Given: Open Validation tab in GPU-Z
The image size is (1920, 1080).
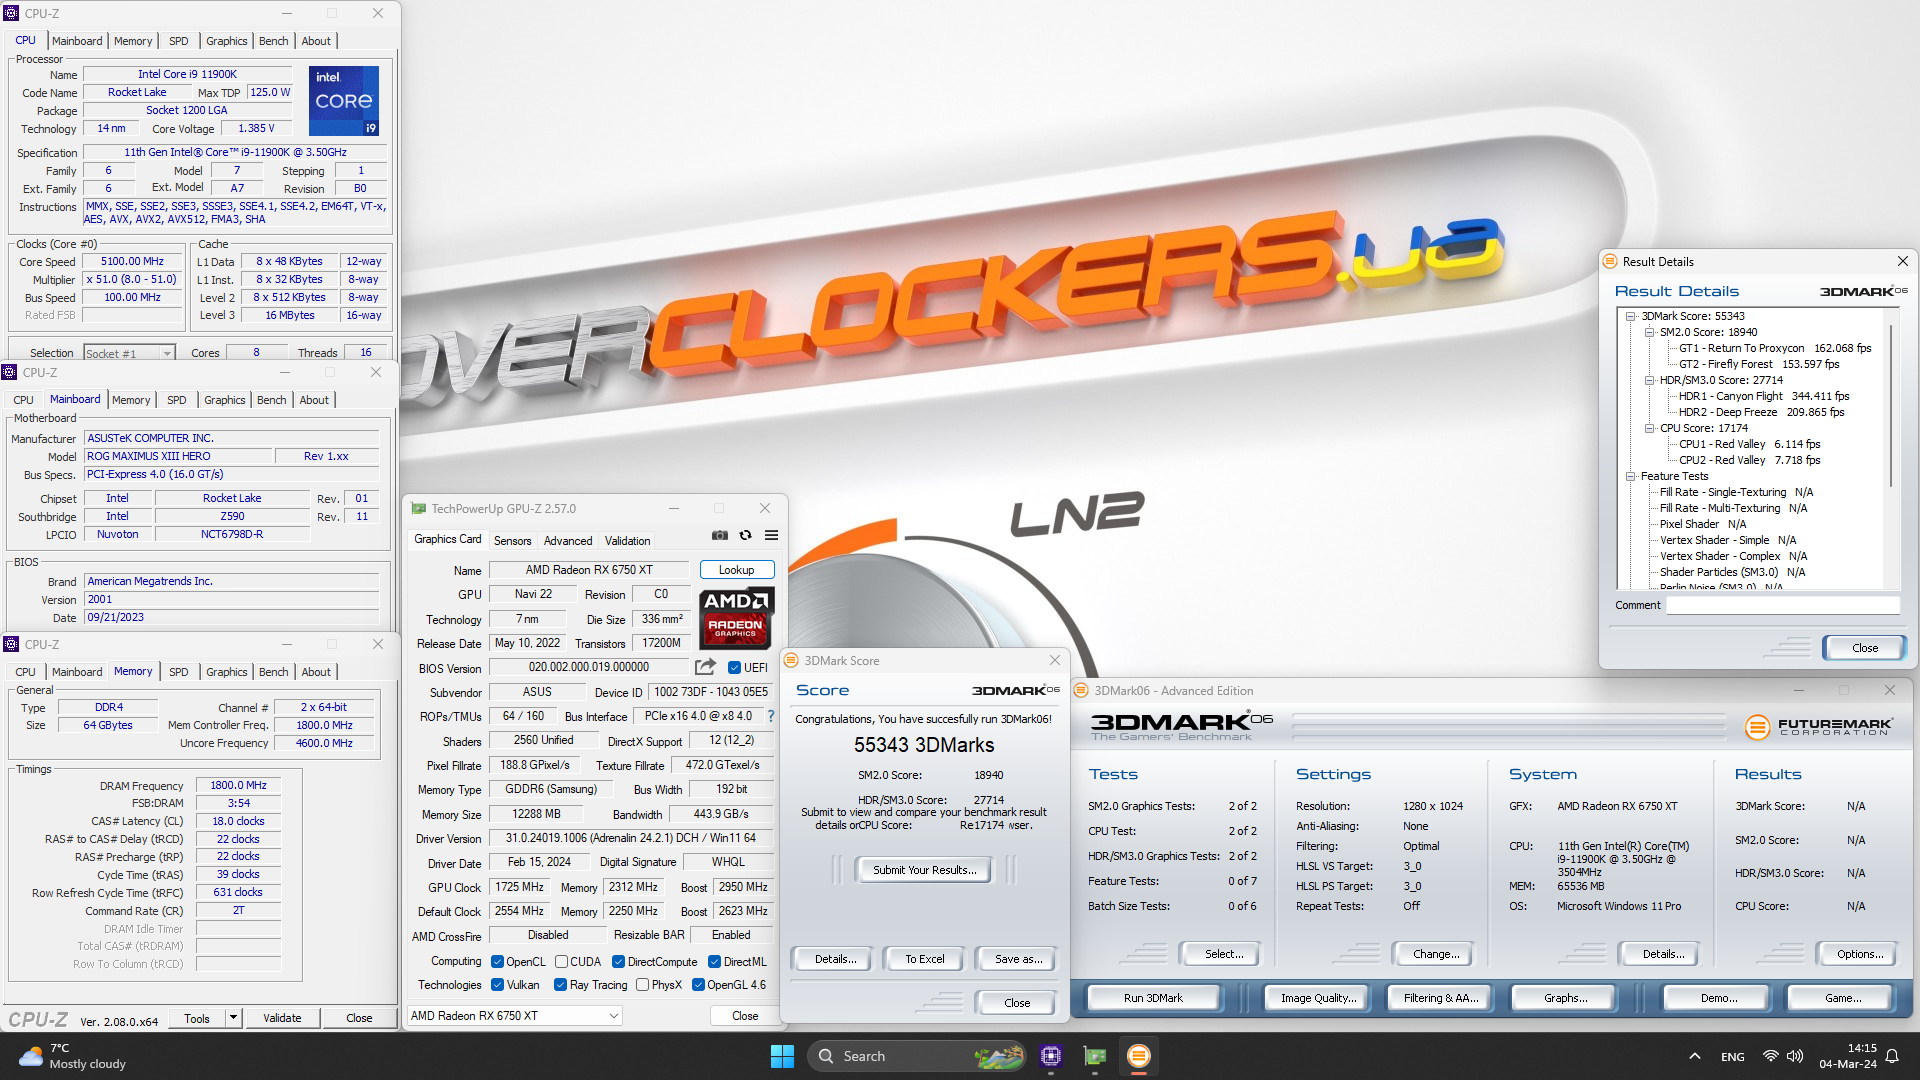Looking at the screenshot, I should 627,540.
